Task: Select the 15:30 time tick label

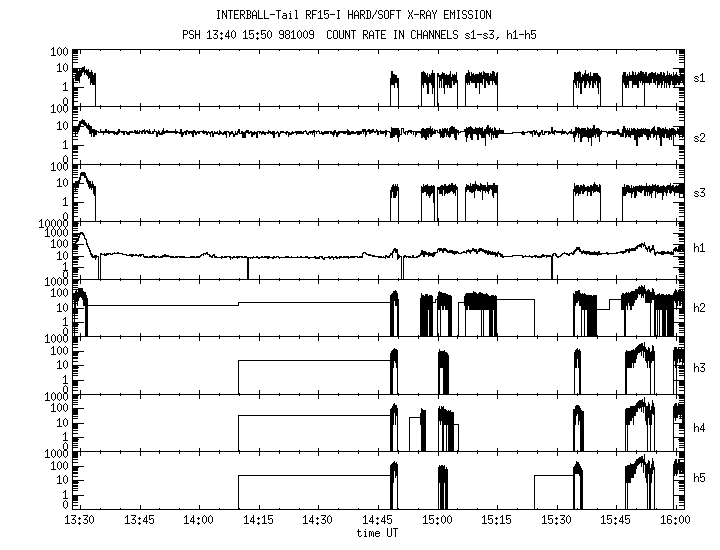Action: pyautogui.click(x=555, y=520)
